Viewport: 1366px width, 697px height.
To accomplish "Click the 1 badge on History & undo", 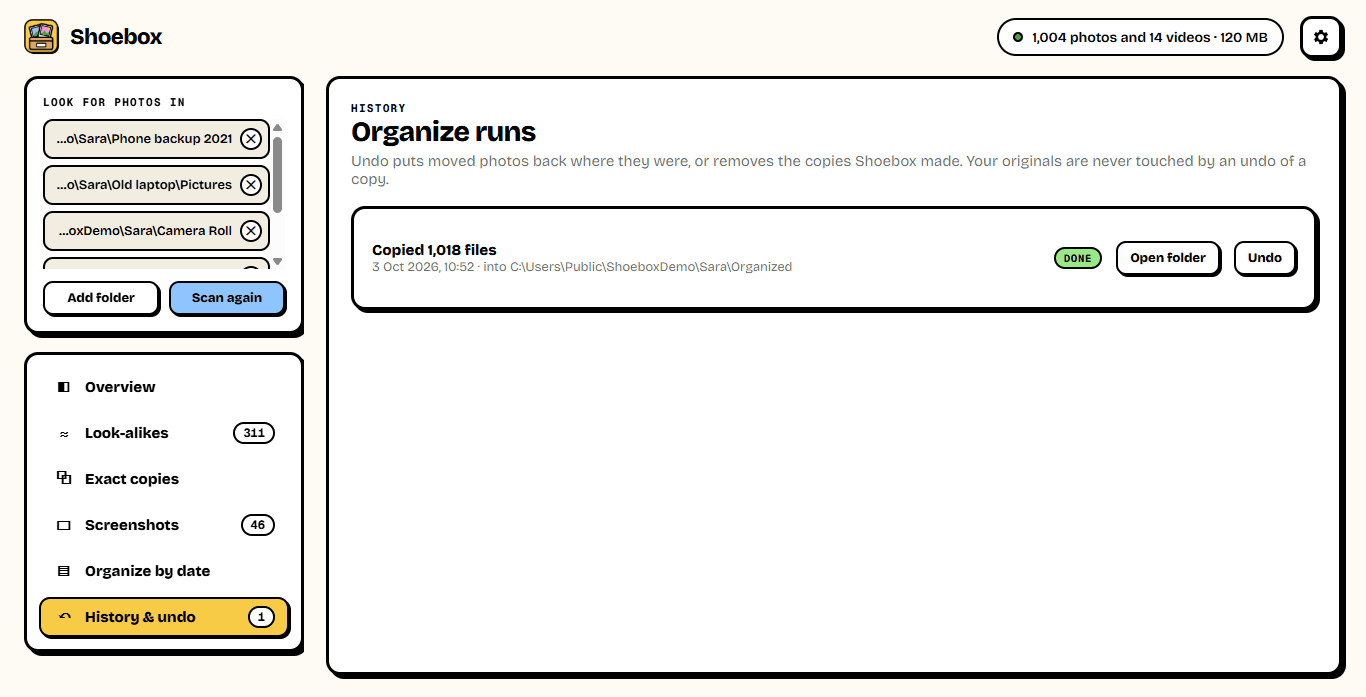I will (x=261, y=617).
